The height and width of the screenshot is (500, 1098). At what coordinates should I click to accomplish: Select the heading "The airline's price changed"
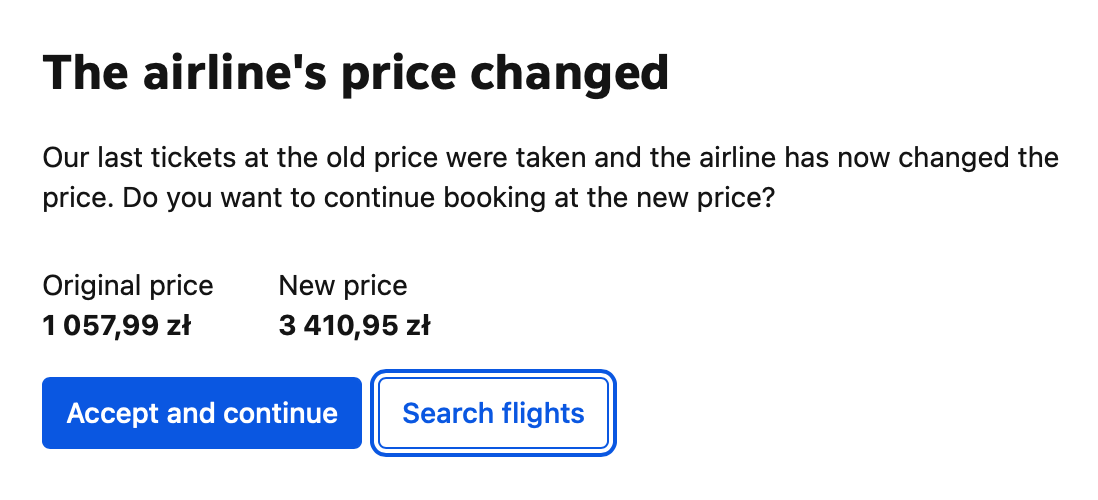coord(356,73)
